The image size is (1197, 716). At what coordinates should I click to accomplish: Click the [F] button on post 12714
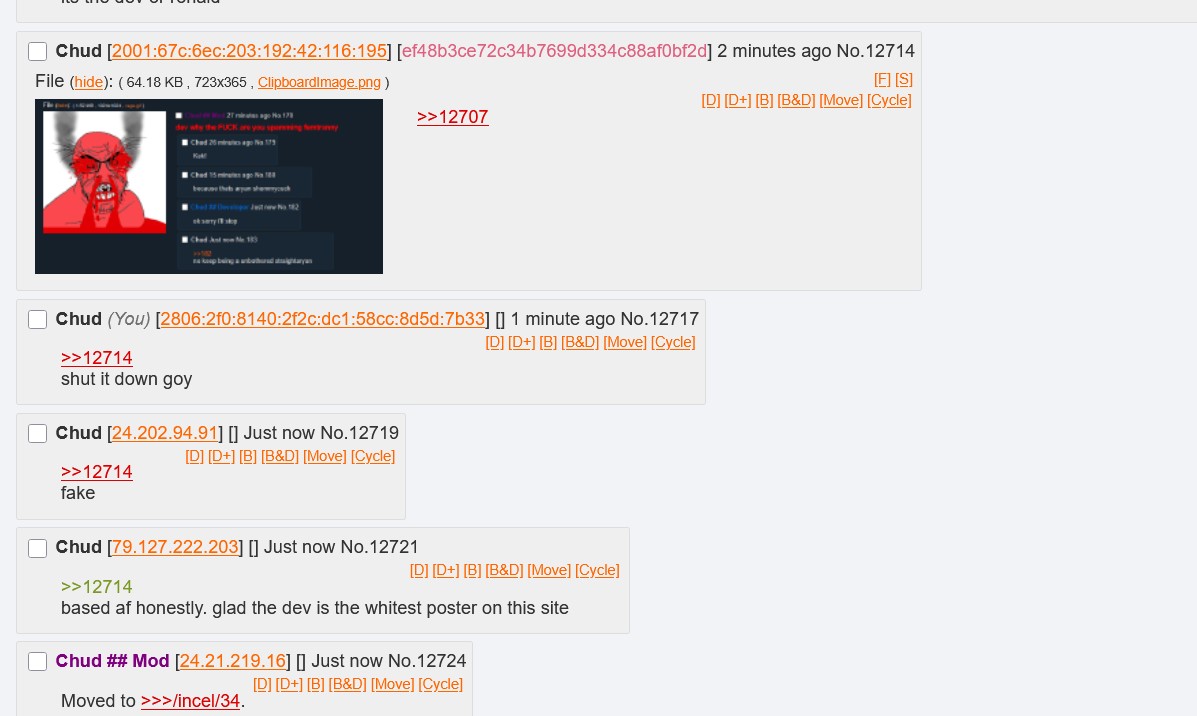(x=882, y=79)
